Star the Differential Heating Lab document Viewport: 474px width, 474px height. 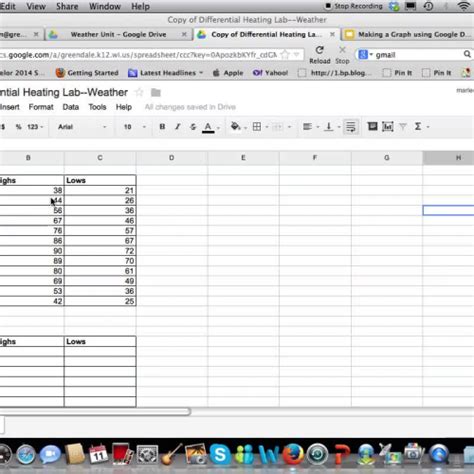point(139,92)
